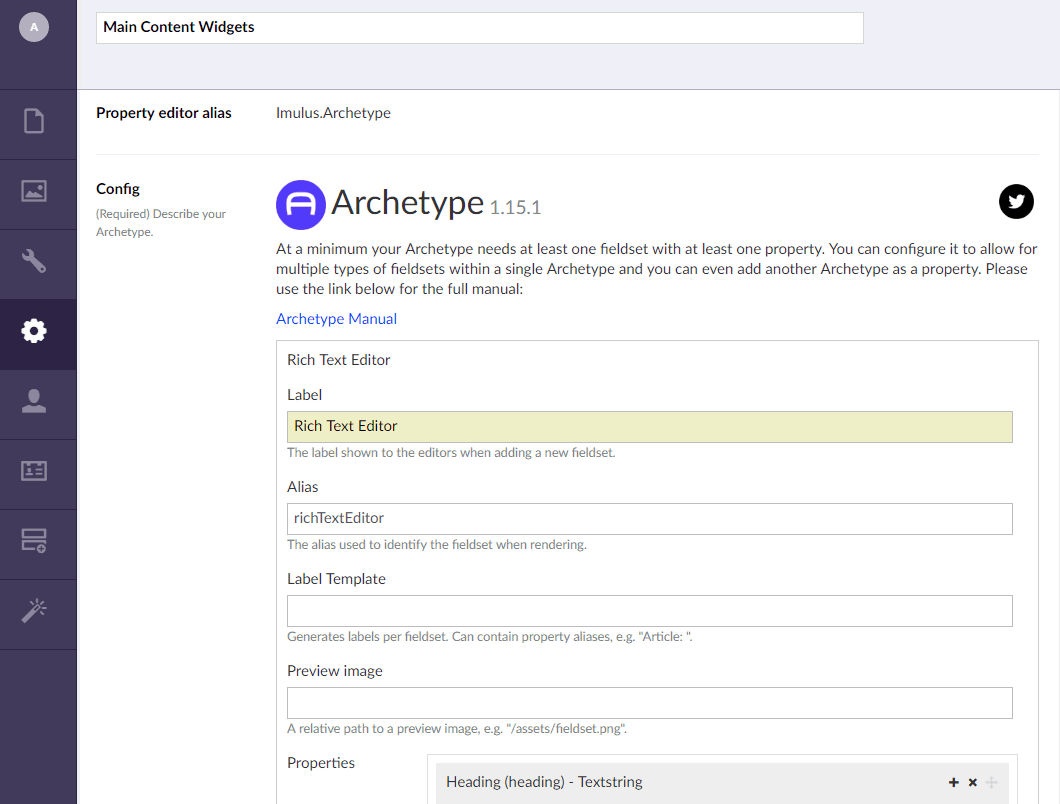Click the Main Content Widgets name field

click(479, 28)
